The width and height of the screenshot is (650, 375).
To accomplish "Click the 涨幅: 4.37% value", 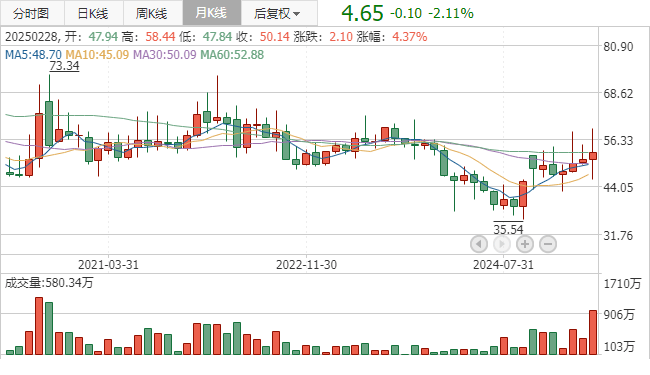I will 391,37.
